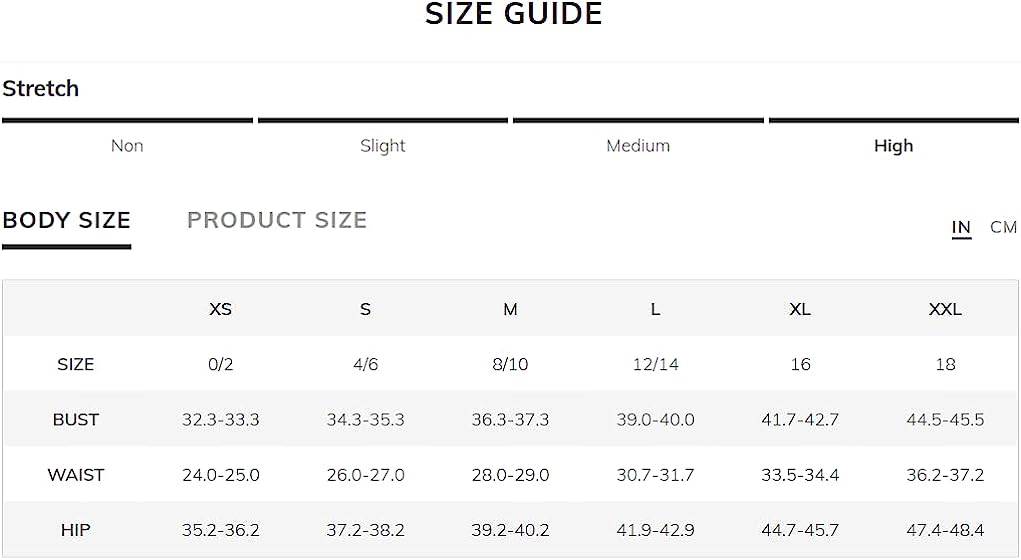Select the Medium stretch segment
This screenshot has height=560, width=1021.
[x=638, y=145]
